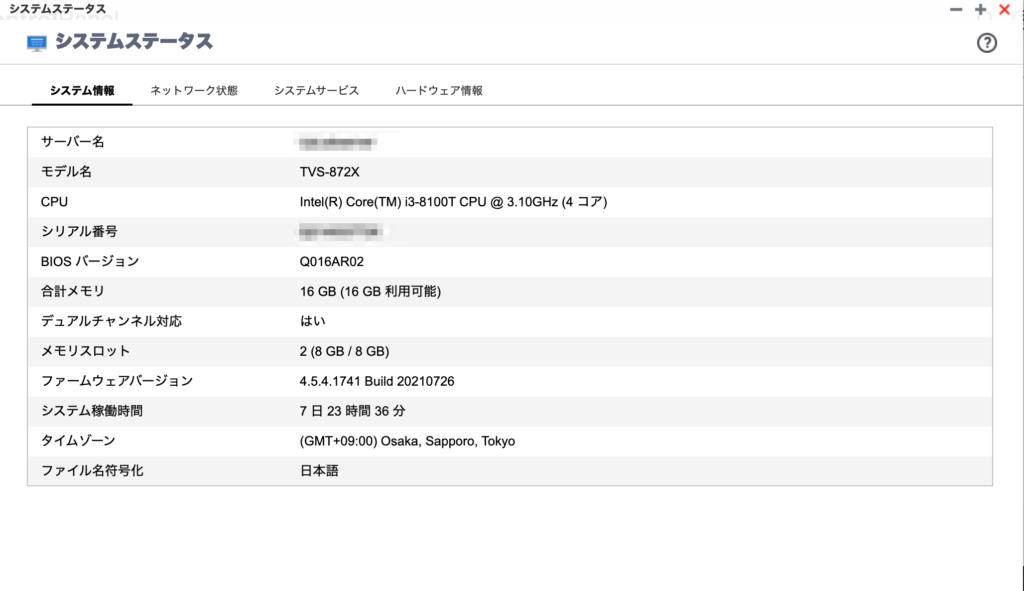Switch to the ハードウェア情報 tab
The image size is (1024, 591).
pos(436,89)
